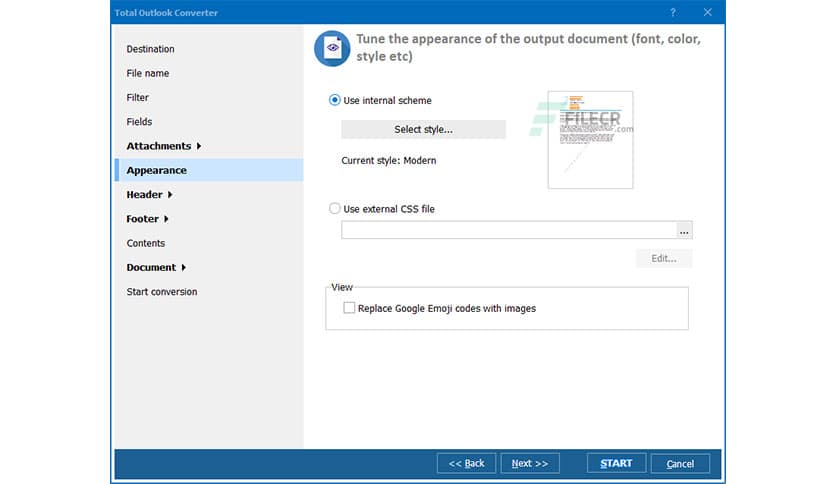Click the Current style: Modern text
The image size is (836, 484).
point(389,160)
